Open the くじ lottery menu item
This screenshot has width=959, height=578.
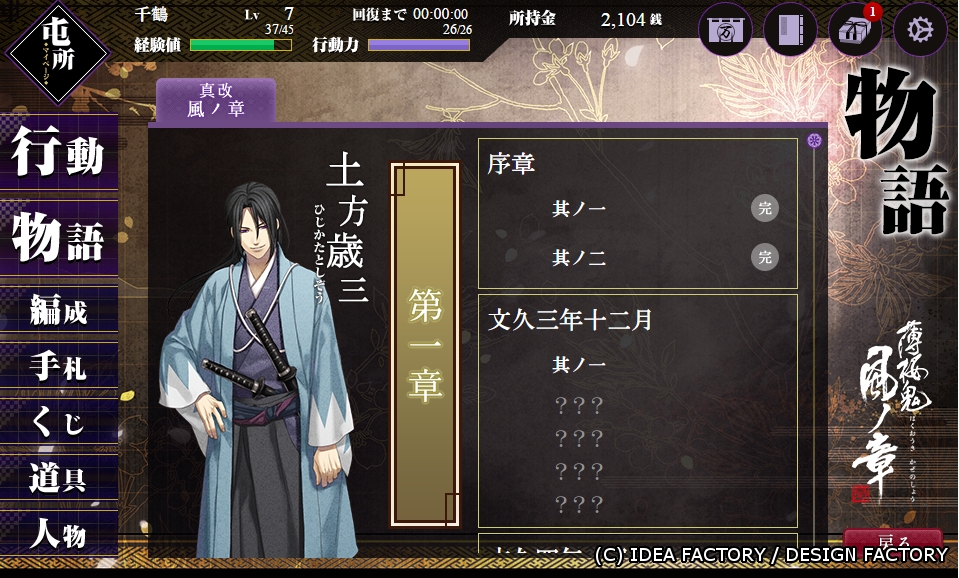pyautogui.click(x=59, y=421)
